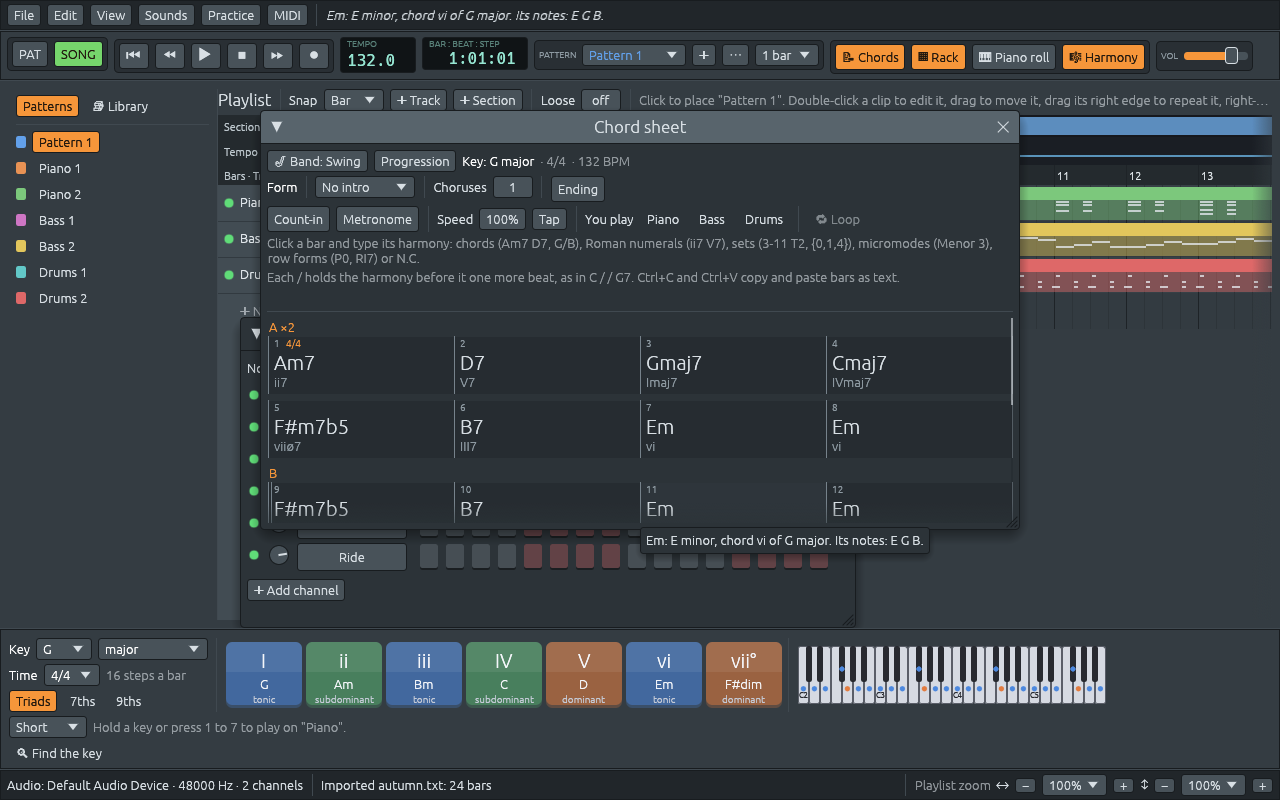Image resolution: width=1280 pixels, height=800 pixels.
Task: Open the Rack panel
Action: pyautogui.click(x=936, y=57)
